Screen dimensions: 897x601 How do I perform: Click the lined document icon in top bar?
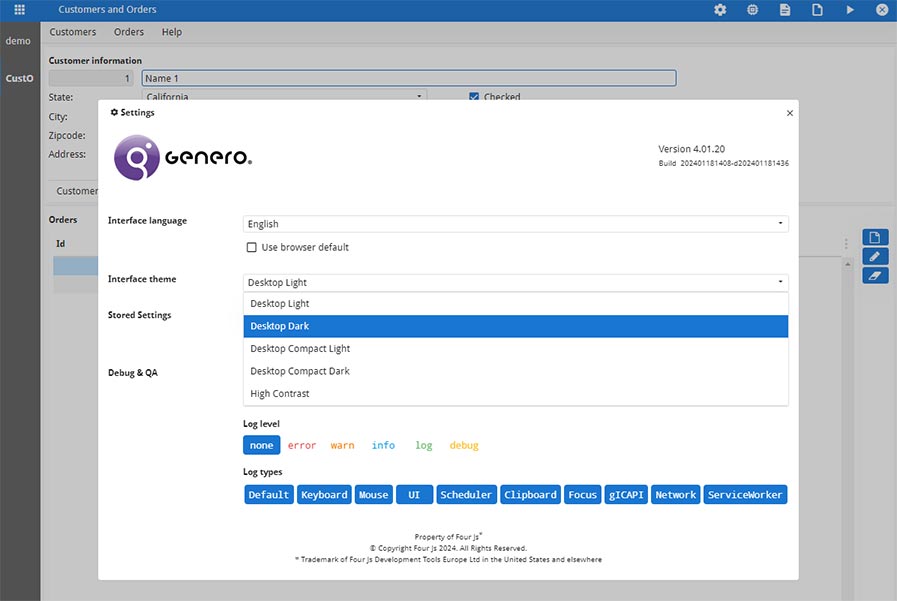click(x=785, y=10)
